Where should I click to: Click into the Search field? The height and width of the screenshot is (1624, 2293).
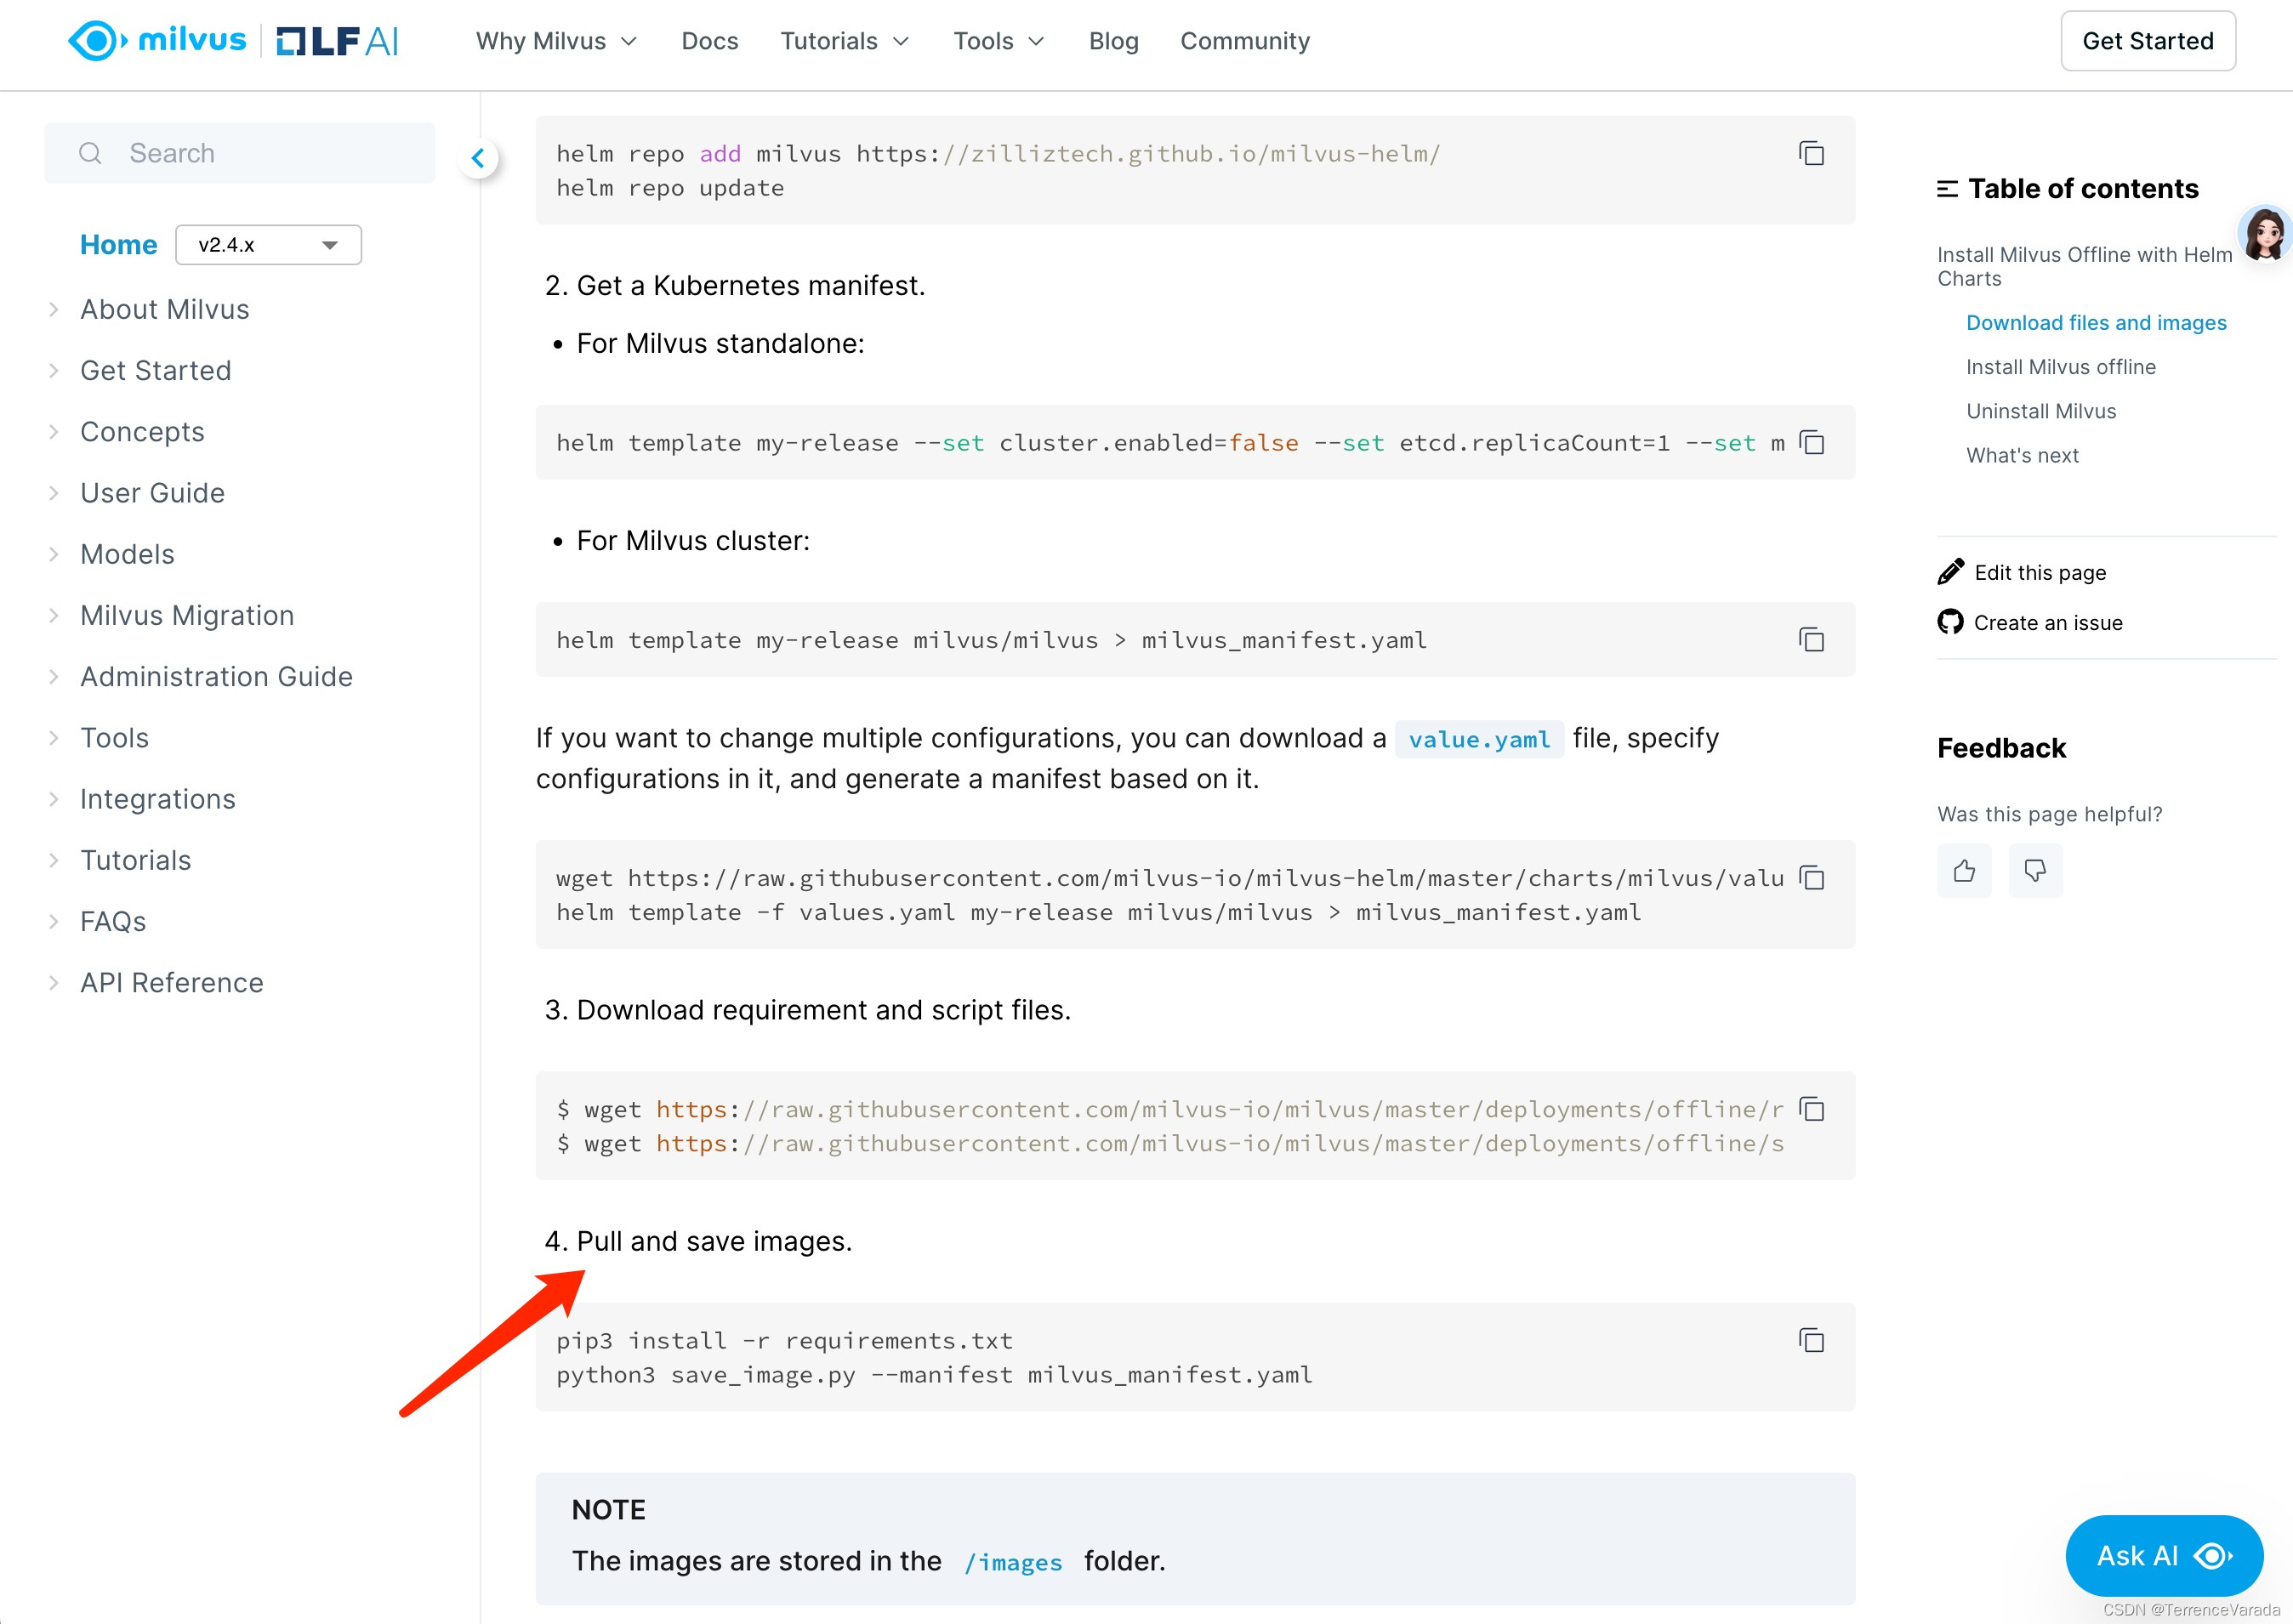tap(240, 153)
